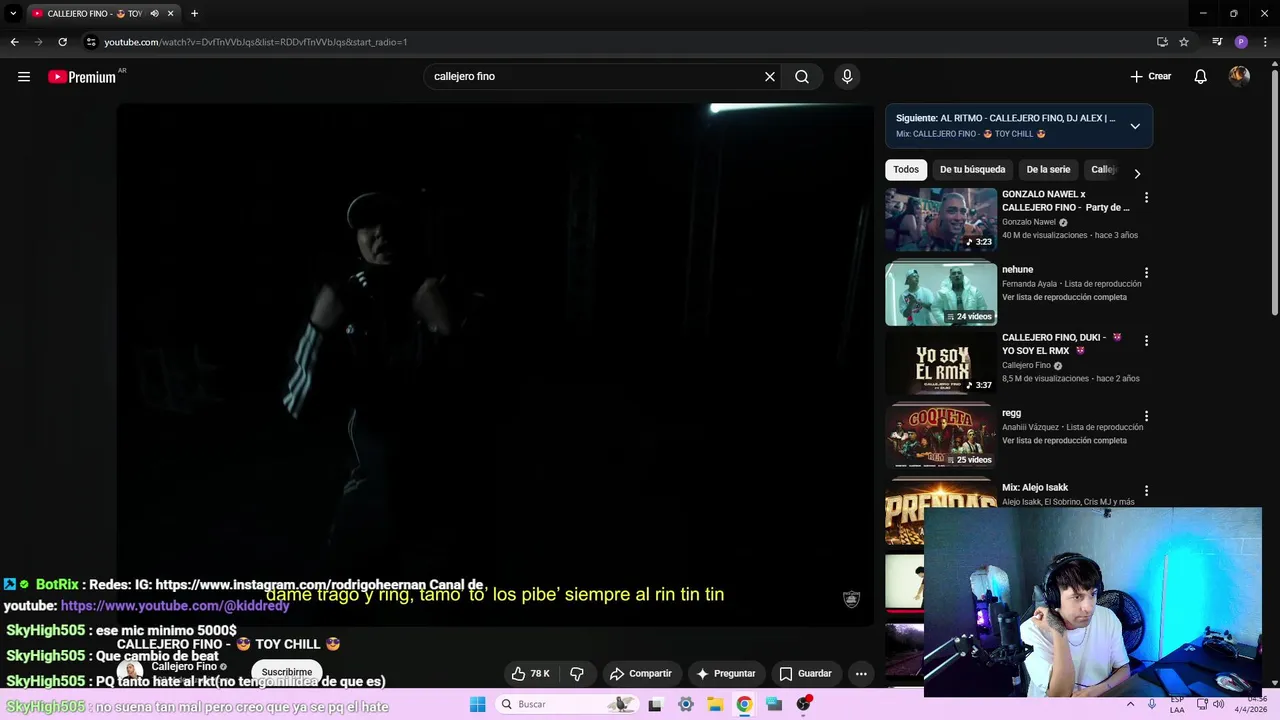Go back with browser back arrow

point(14,42)
